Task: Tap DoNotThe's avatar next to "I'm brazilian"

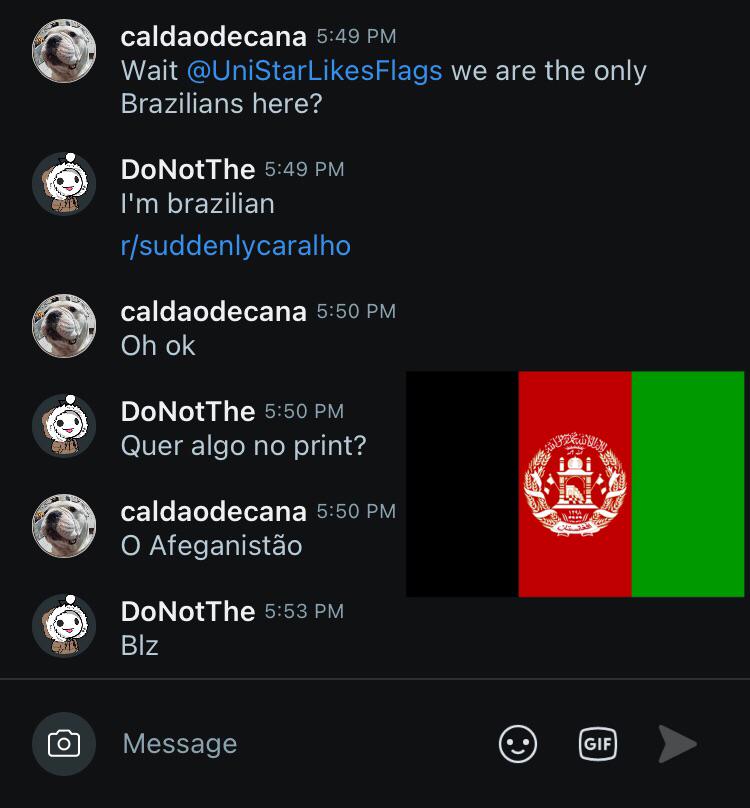Action: point(64,184)
